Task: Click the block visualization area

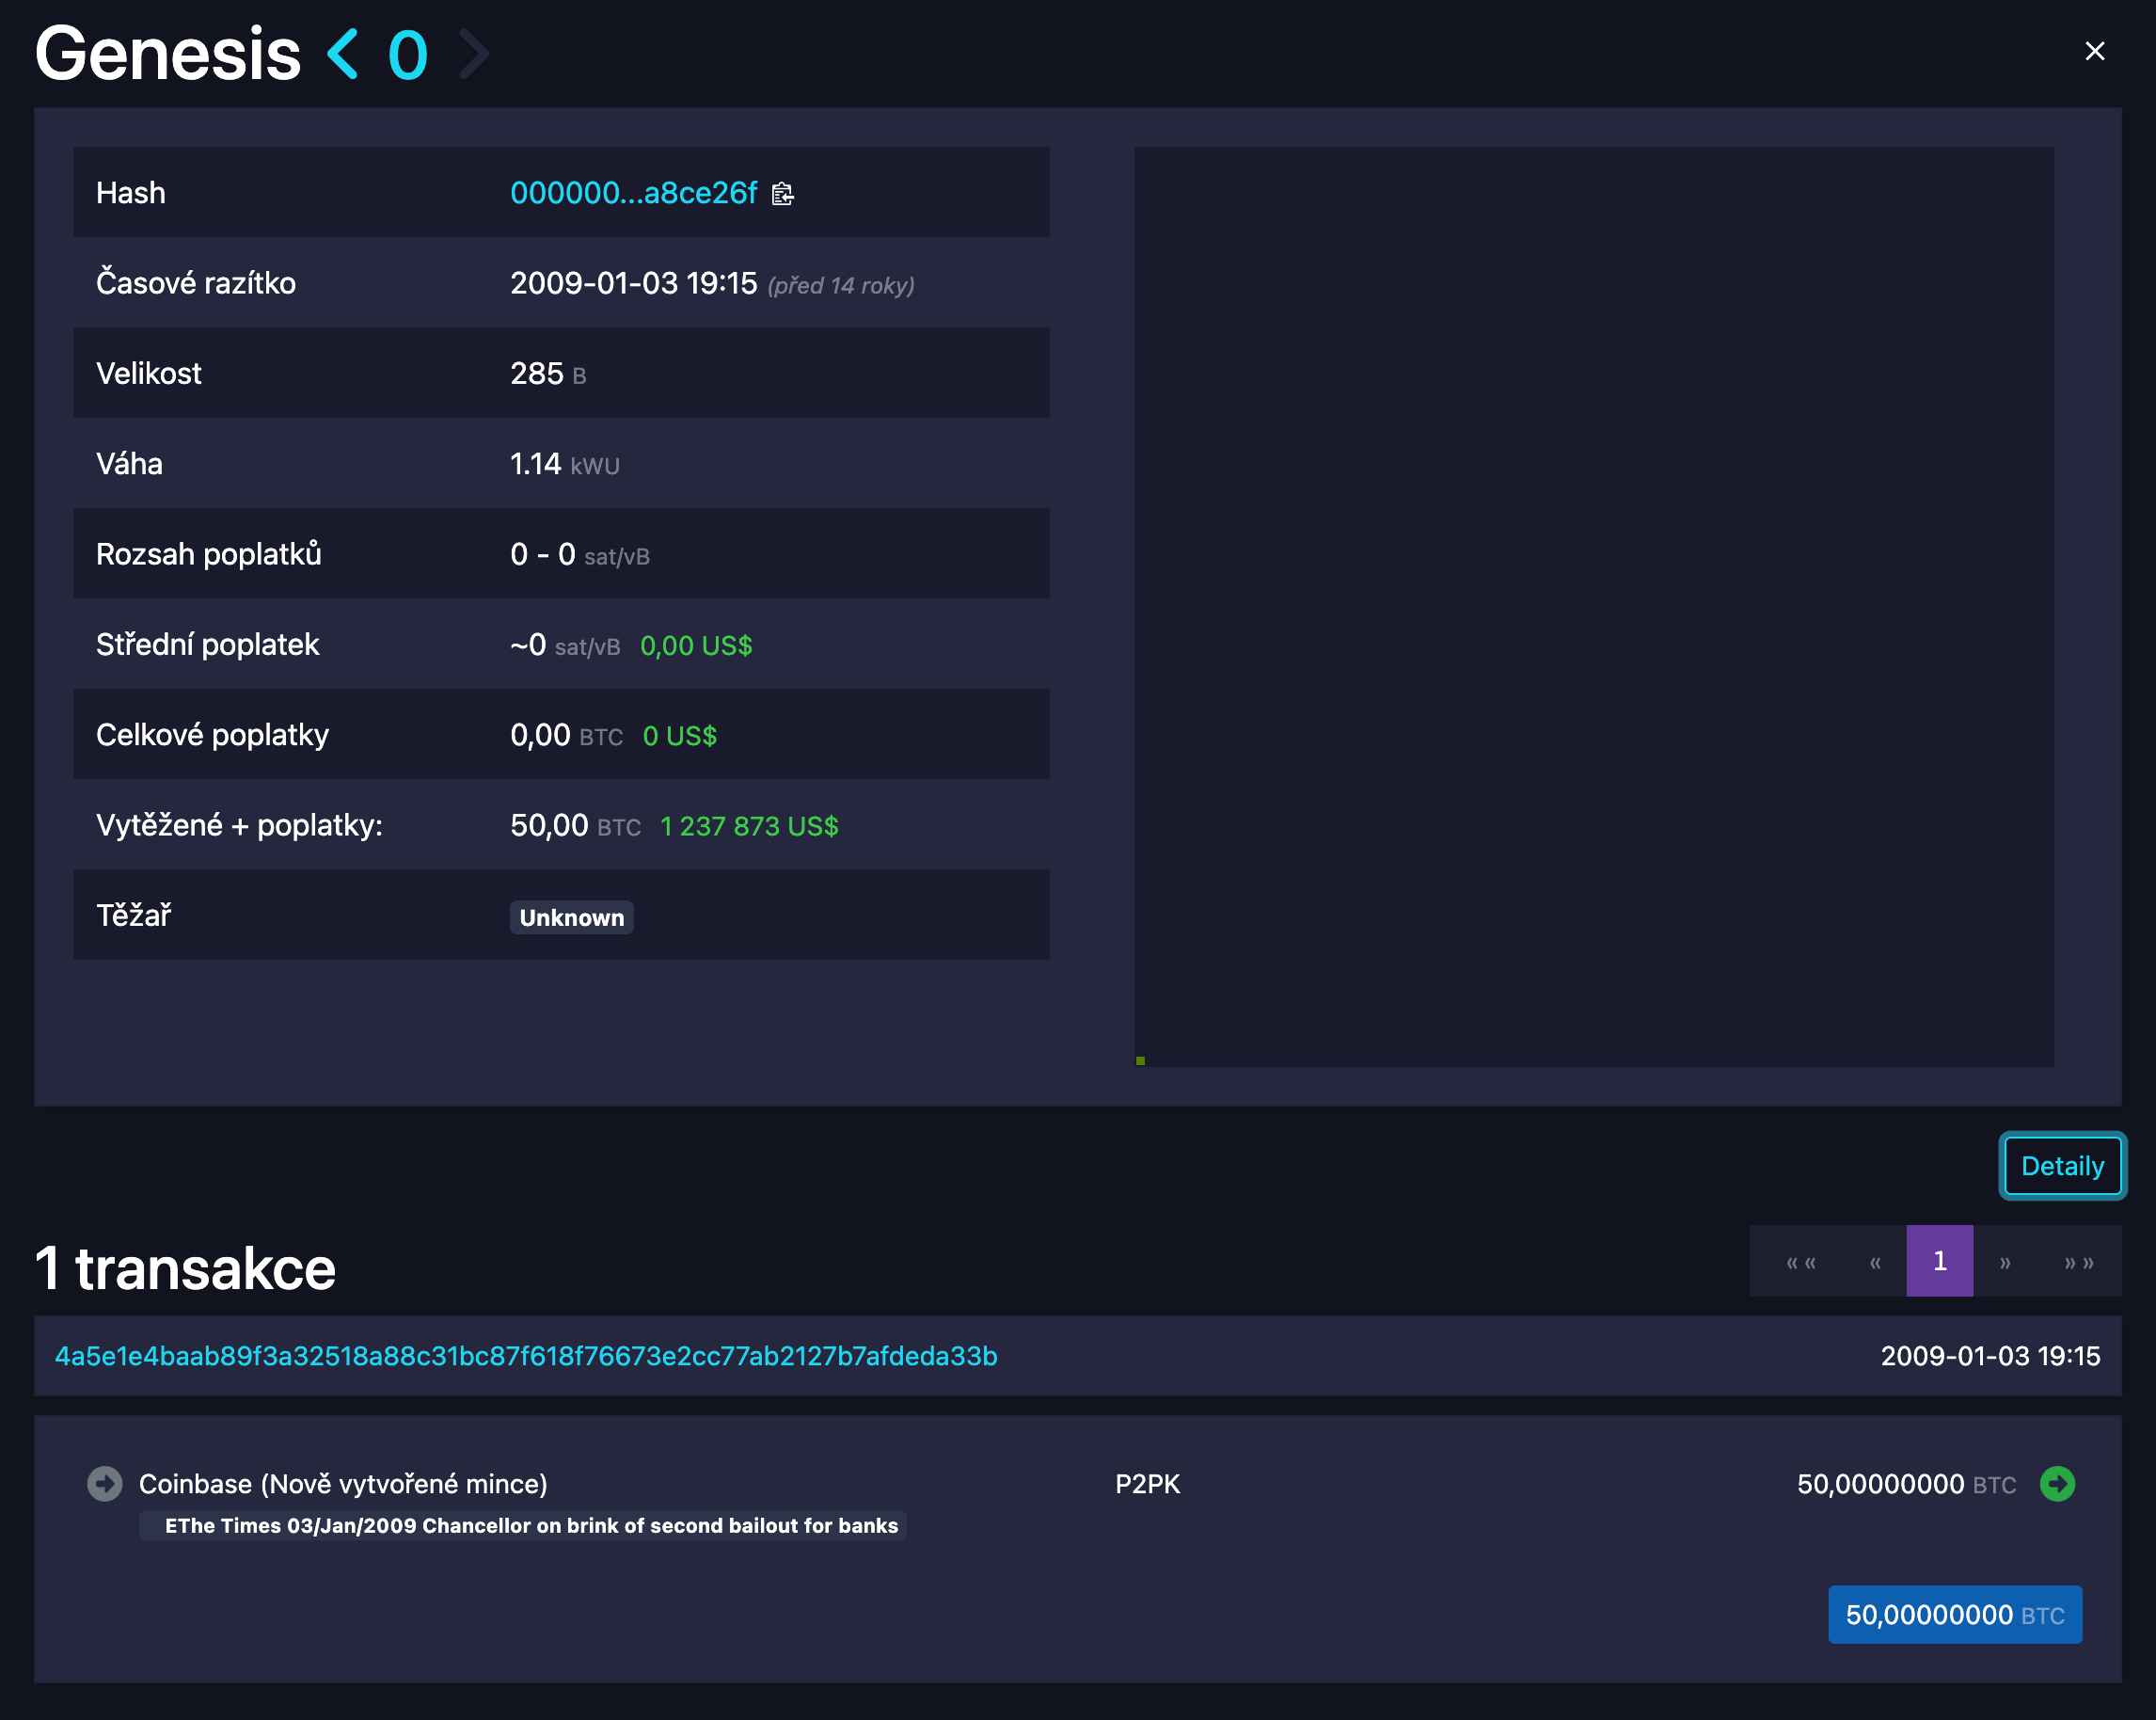Action: pyautogui.click(x=1593, y=606)
